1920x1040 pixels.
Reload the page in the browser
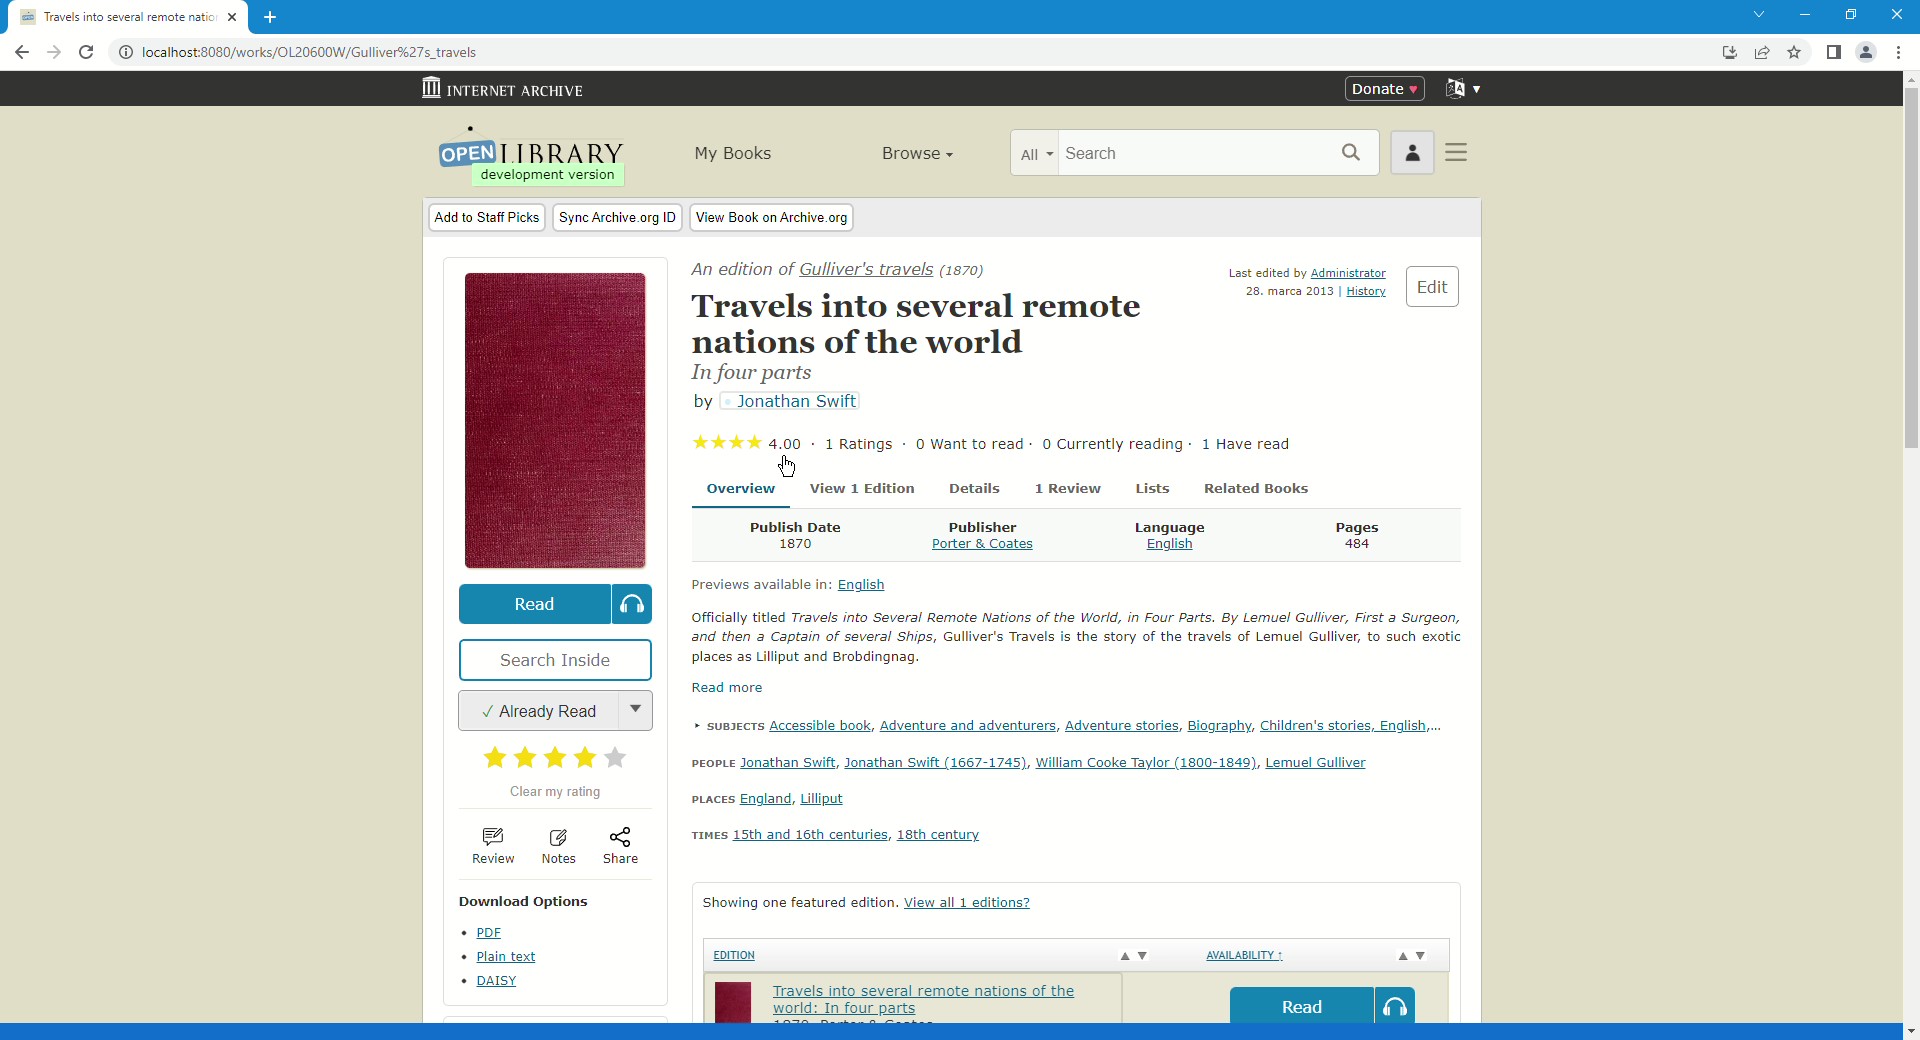(x=86, y=52)
